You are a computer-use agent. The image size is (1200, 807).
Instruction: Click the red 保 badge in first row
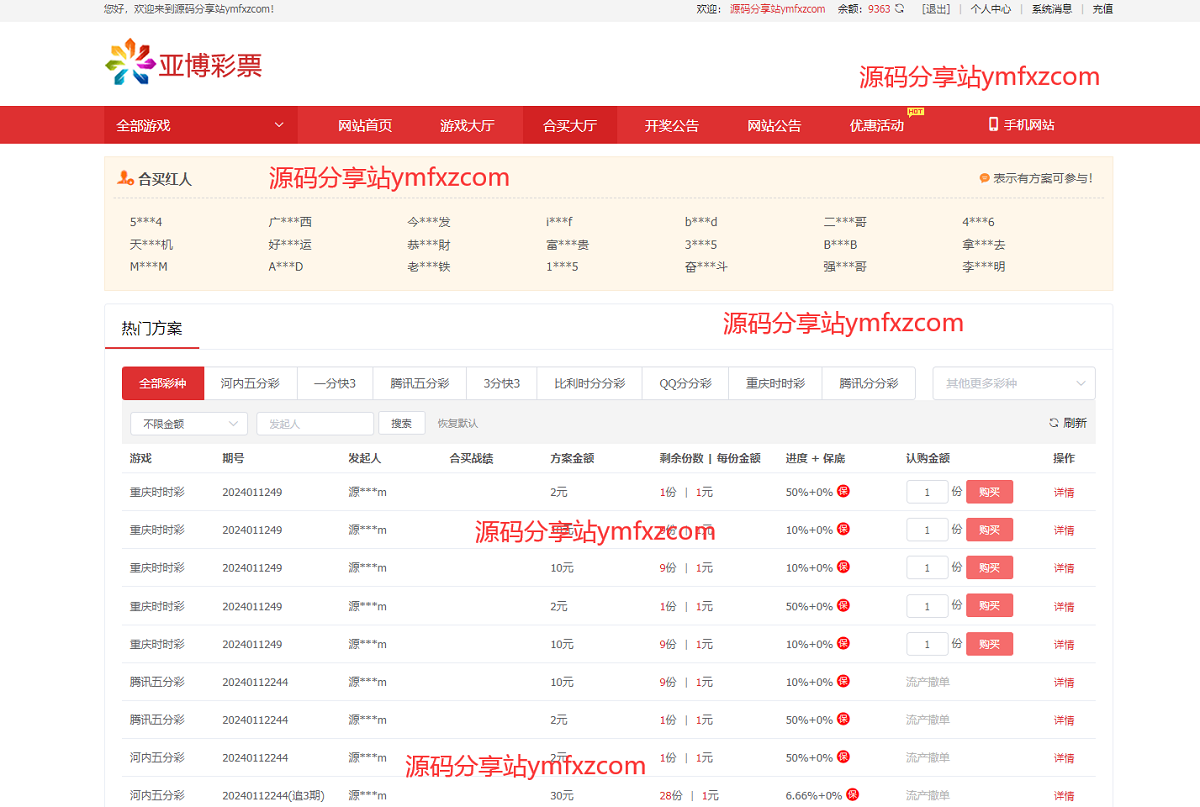[x=843, y=491]
